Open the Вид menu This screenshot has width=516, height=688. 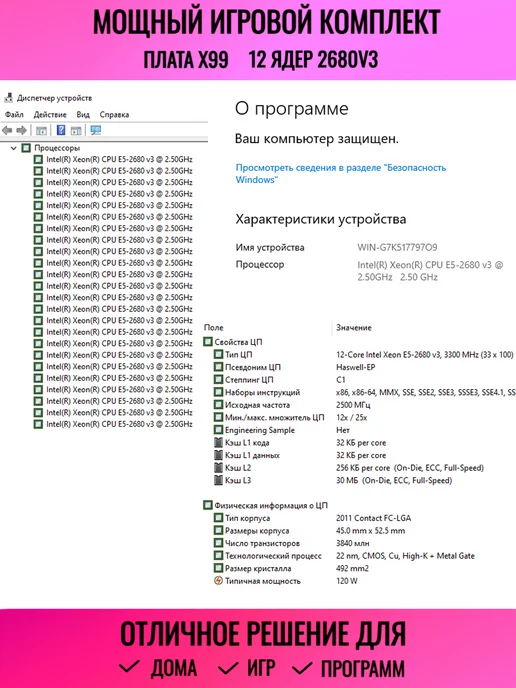tap(83, 115)
